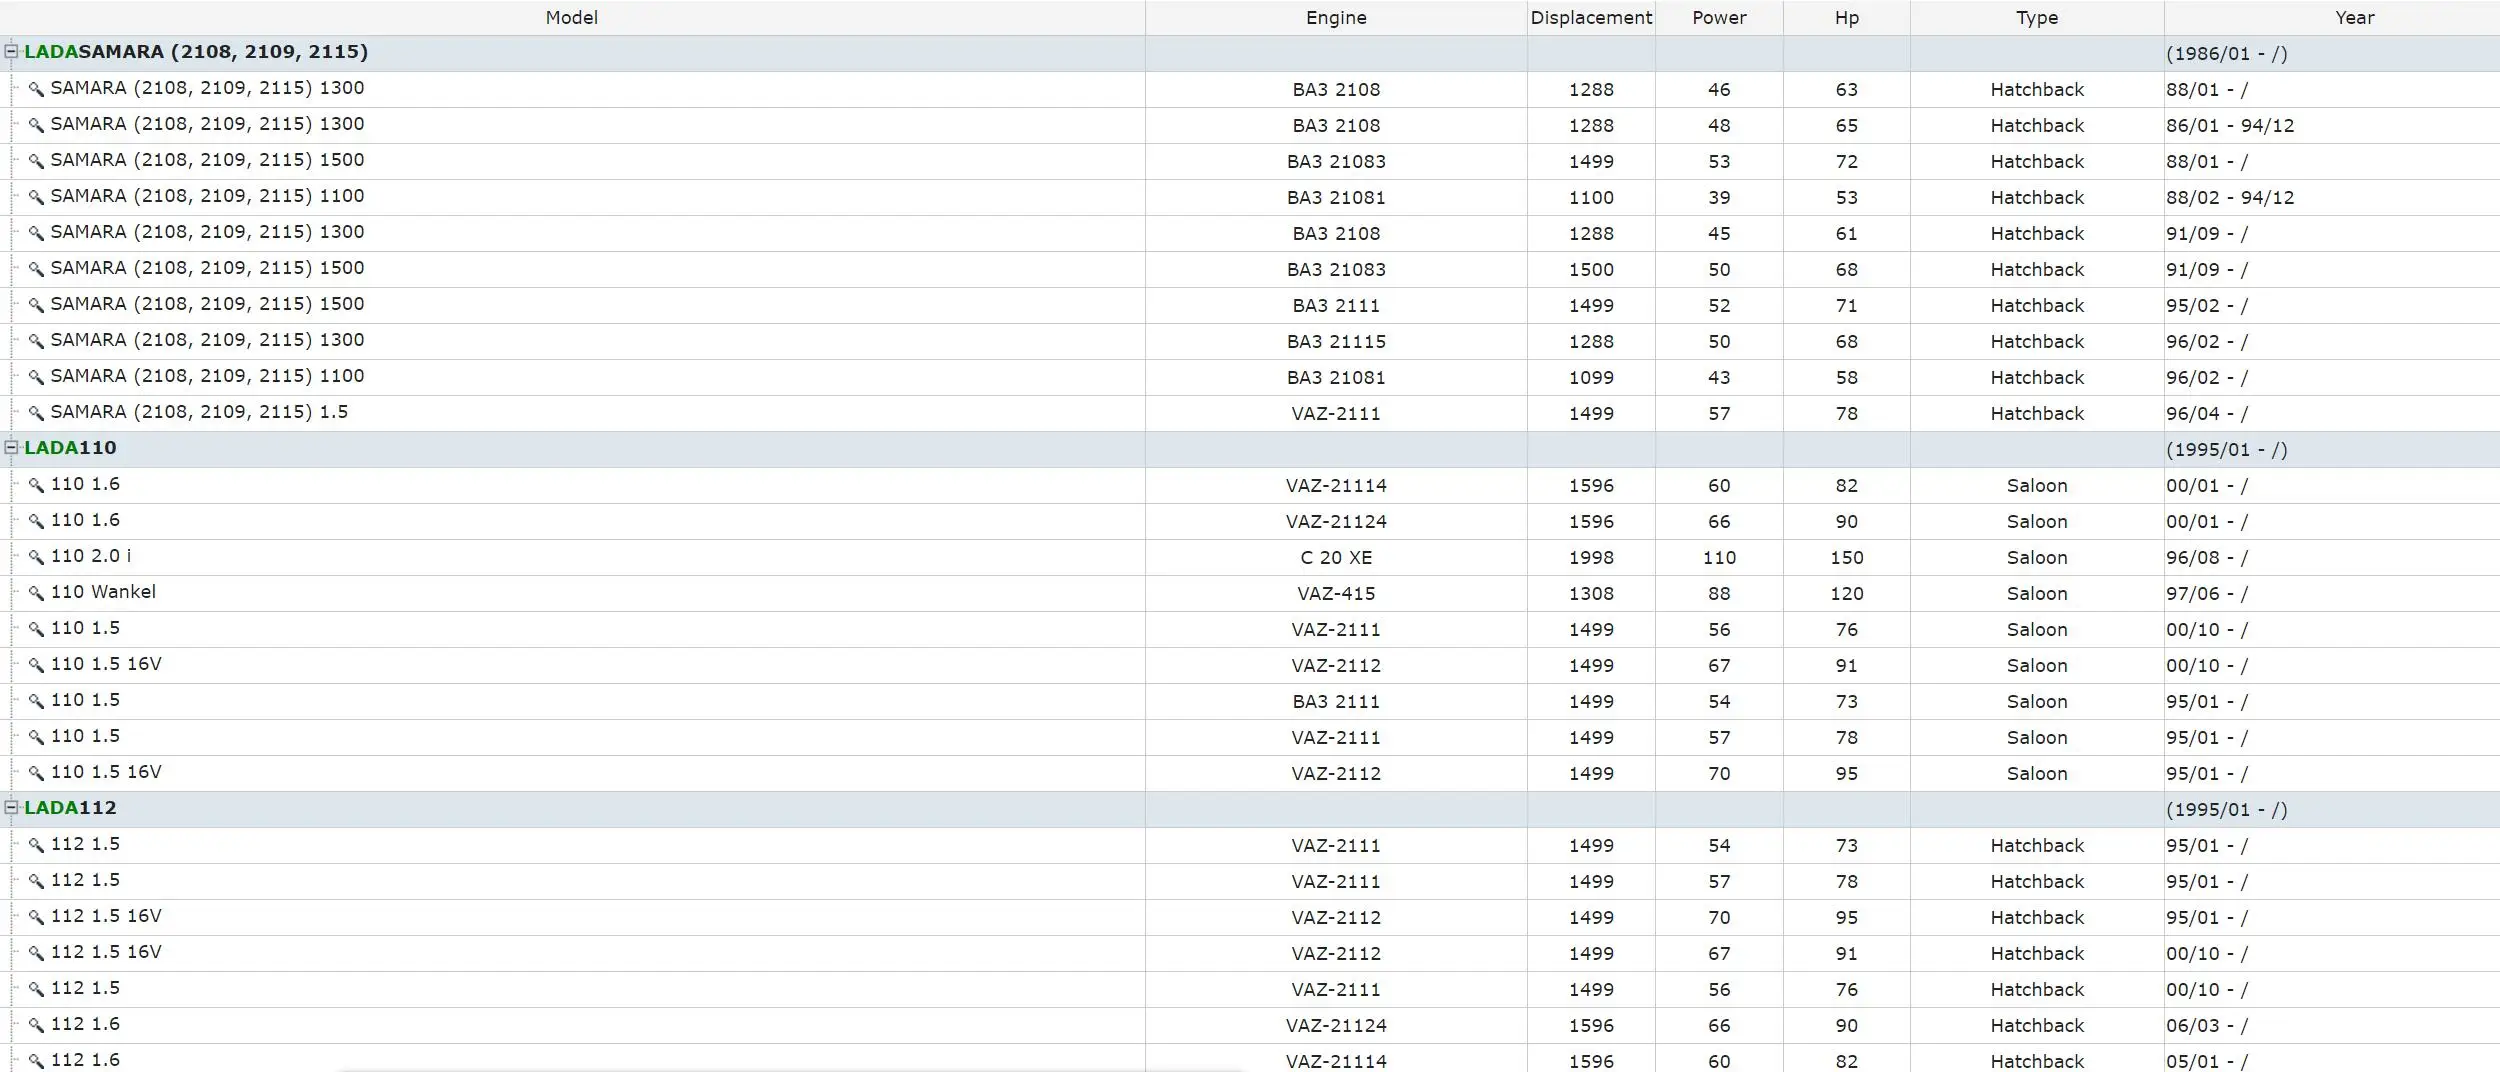Open the magnifier icon beside 110 Wankel

(36, 593)
